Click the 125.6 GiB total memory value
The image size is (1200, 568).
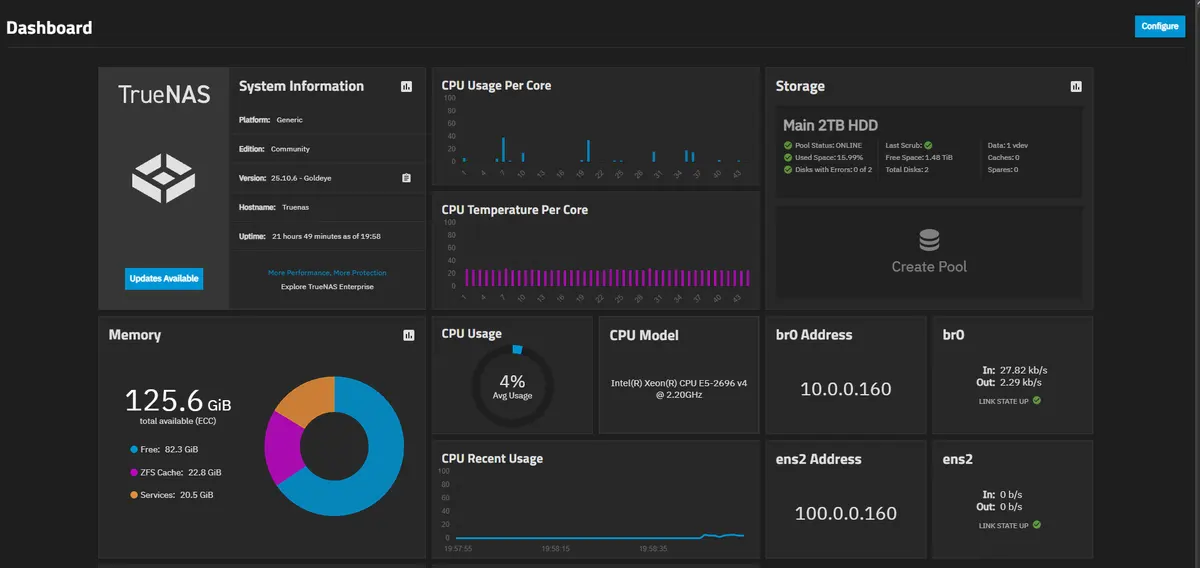178,402
